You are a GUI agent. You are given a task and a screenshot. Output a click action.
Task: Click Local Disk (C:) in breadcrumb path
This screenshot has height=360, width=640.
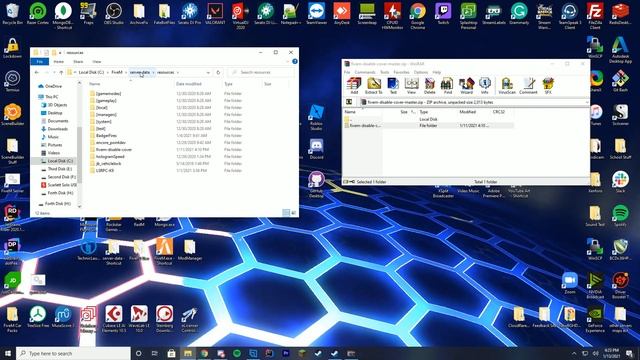click(91, 72)
